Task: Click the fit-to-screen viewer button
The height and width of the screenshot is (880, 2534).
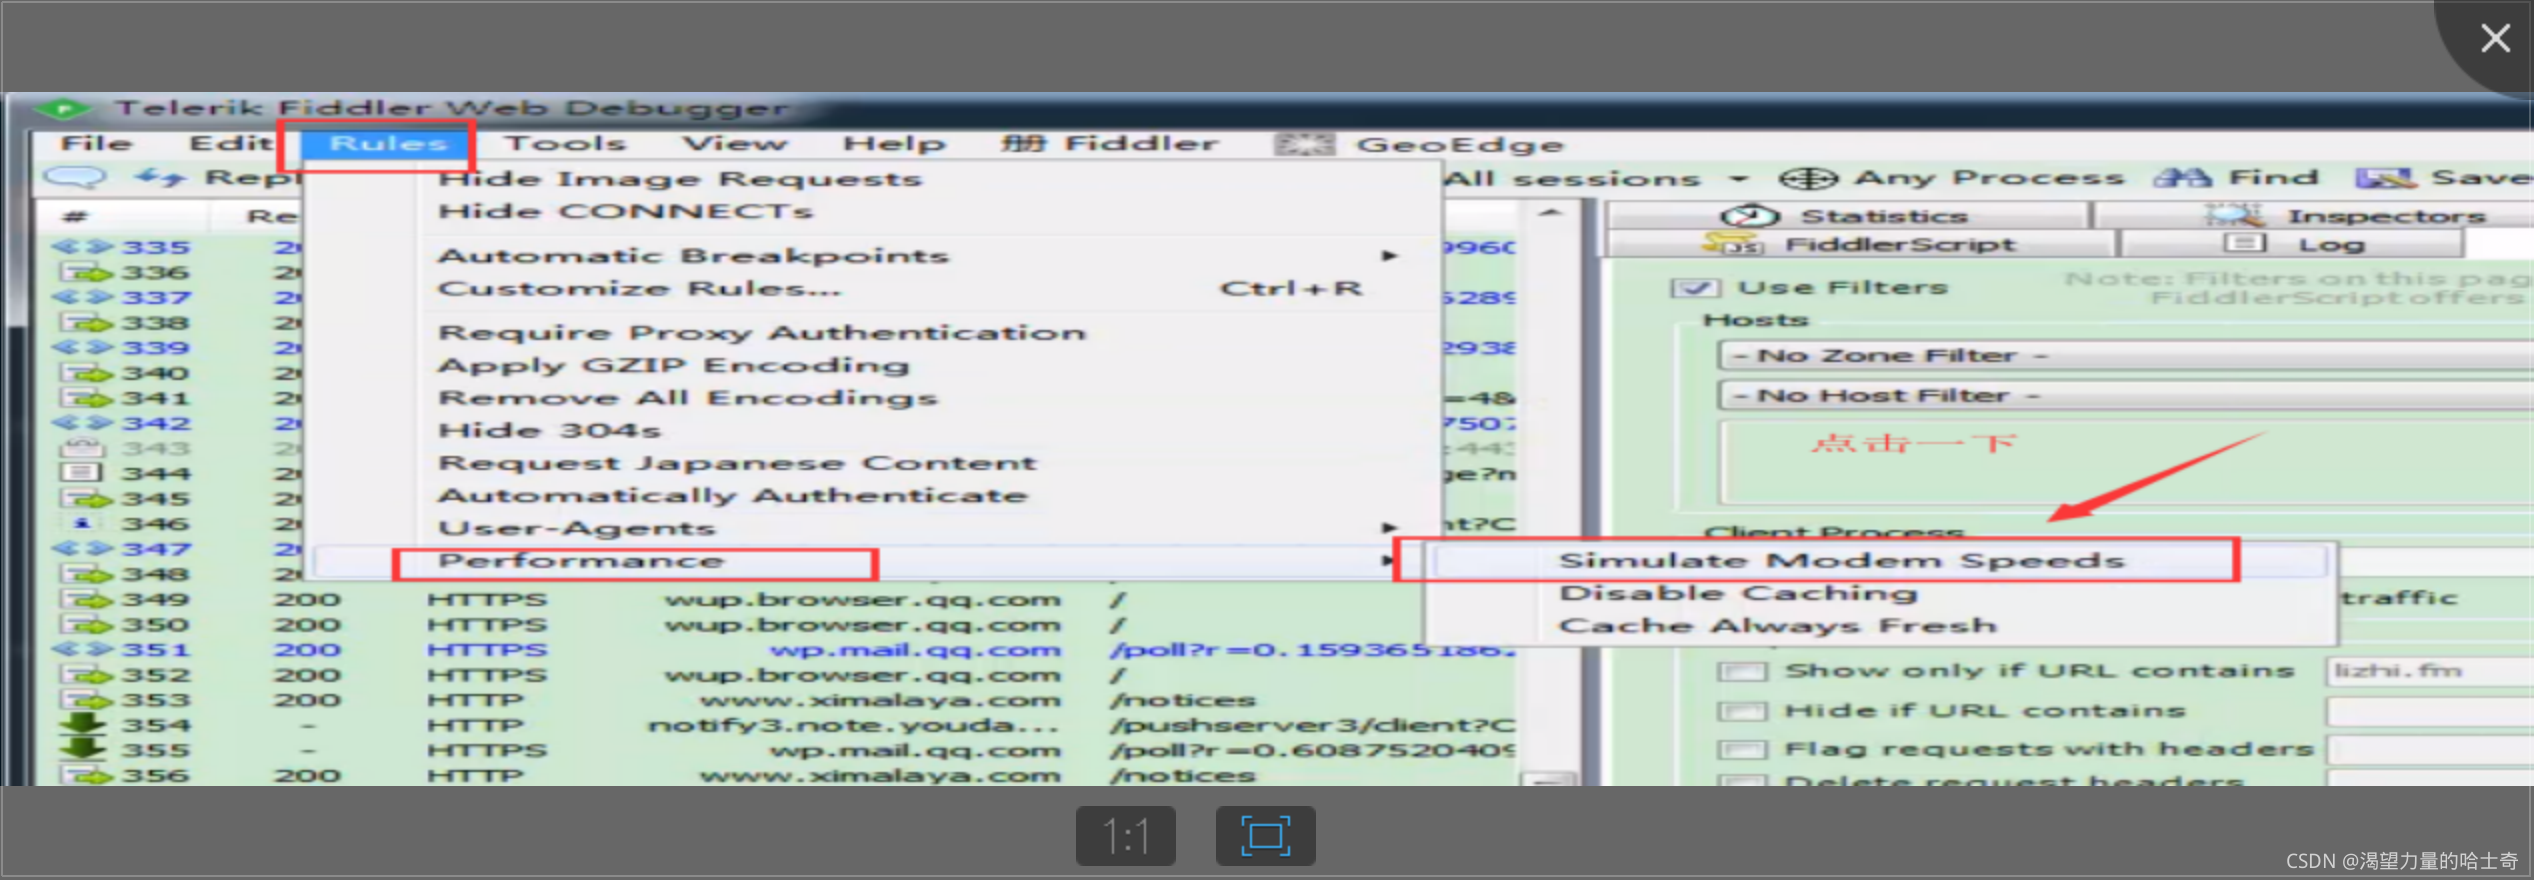Action: click(x=1266, y=836)
